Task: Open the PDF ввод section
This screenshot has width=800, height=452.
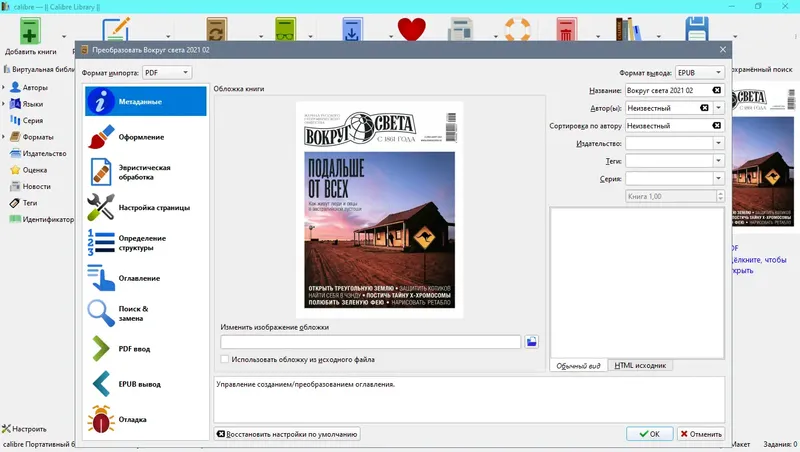Action: [x=146, y=349]
